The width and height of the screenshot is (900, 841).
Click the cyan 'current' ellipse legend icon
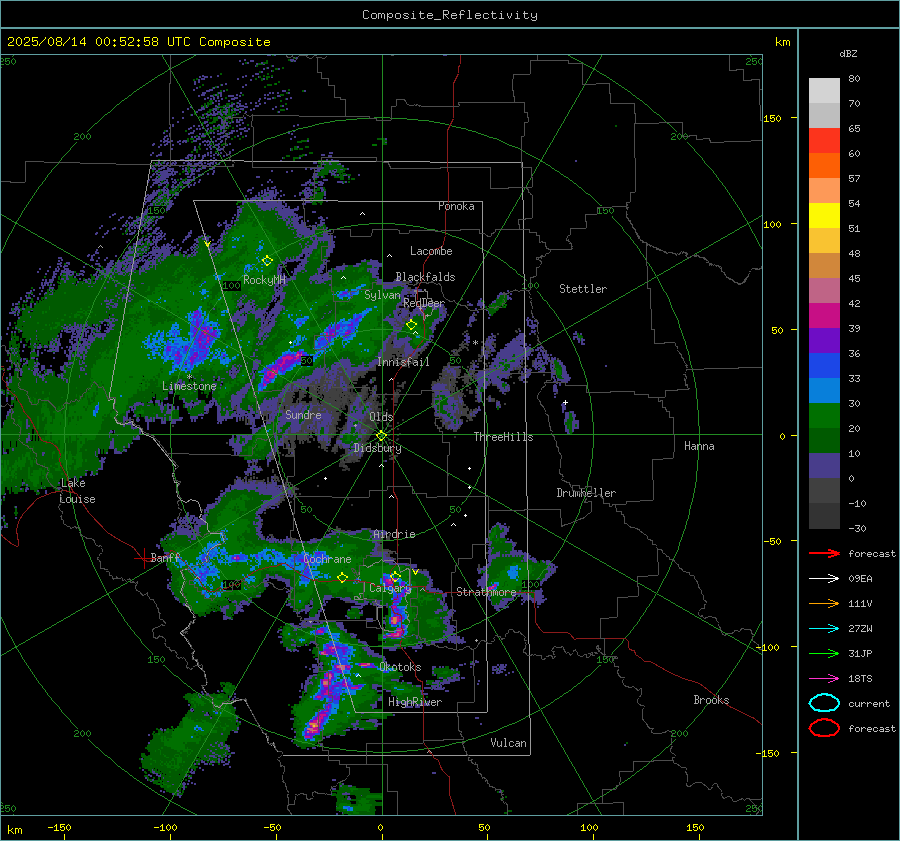824,703
